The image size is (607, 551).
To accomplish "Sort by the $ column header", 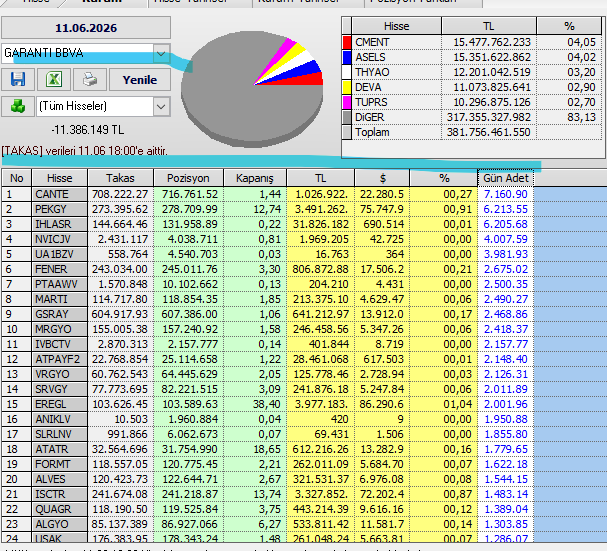I will pos(382,178).
